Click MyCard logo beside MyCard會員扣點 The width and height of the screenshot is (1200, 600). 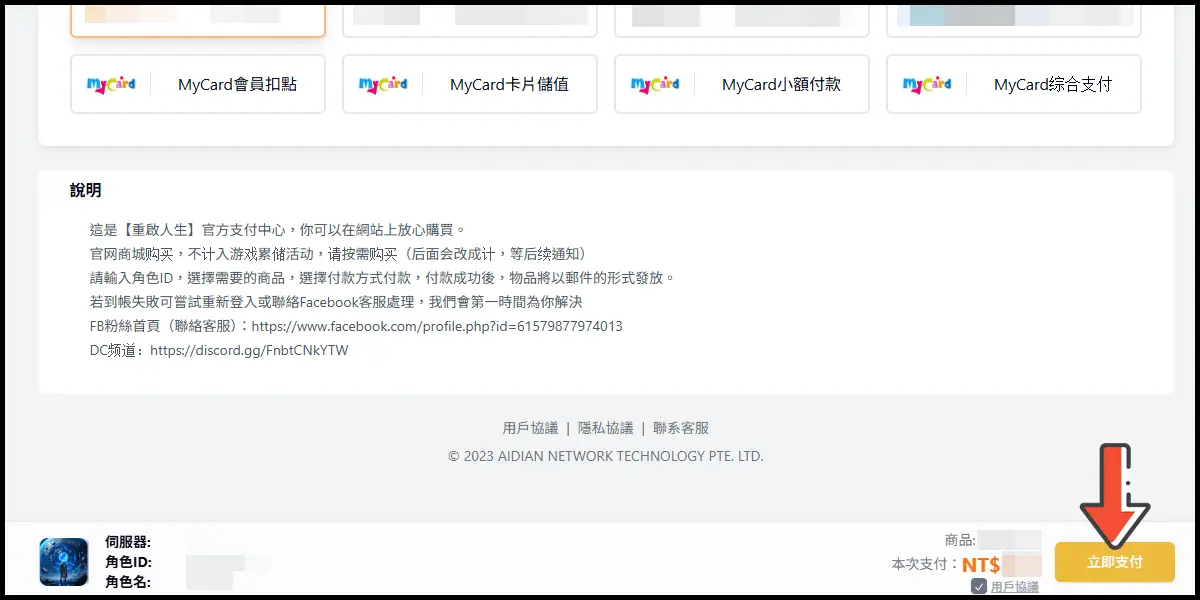(x=111, y=85)
